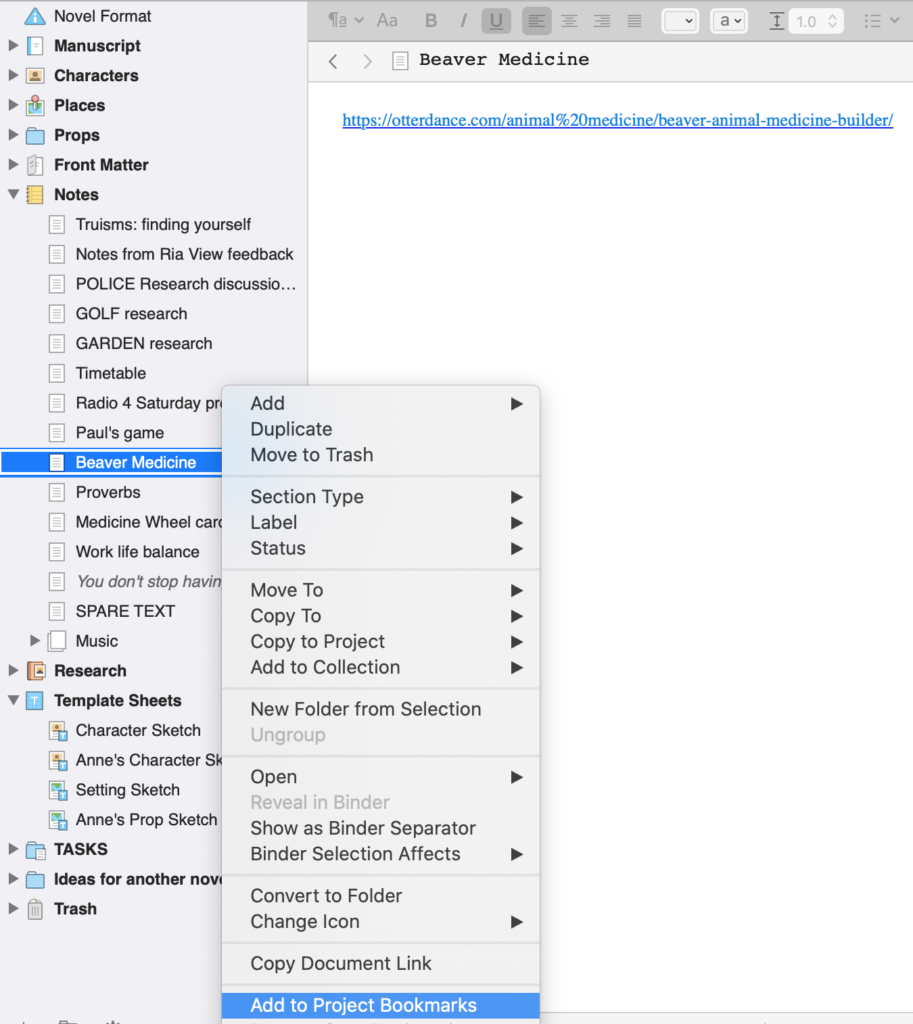The height and width of the screenshot is (1024, 913).
Task: Expand the Music folder in the binder
Action: 34,640
